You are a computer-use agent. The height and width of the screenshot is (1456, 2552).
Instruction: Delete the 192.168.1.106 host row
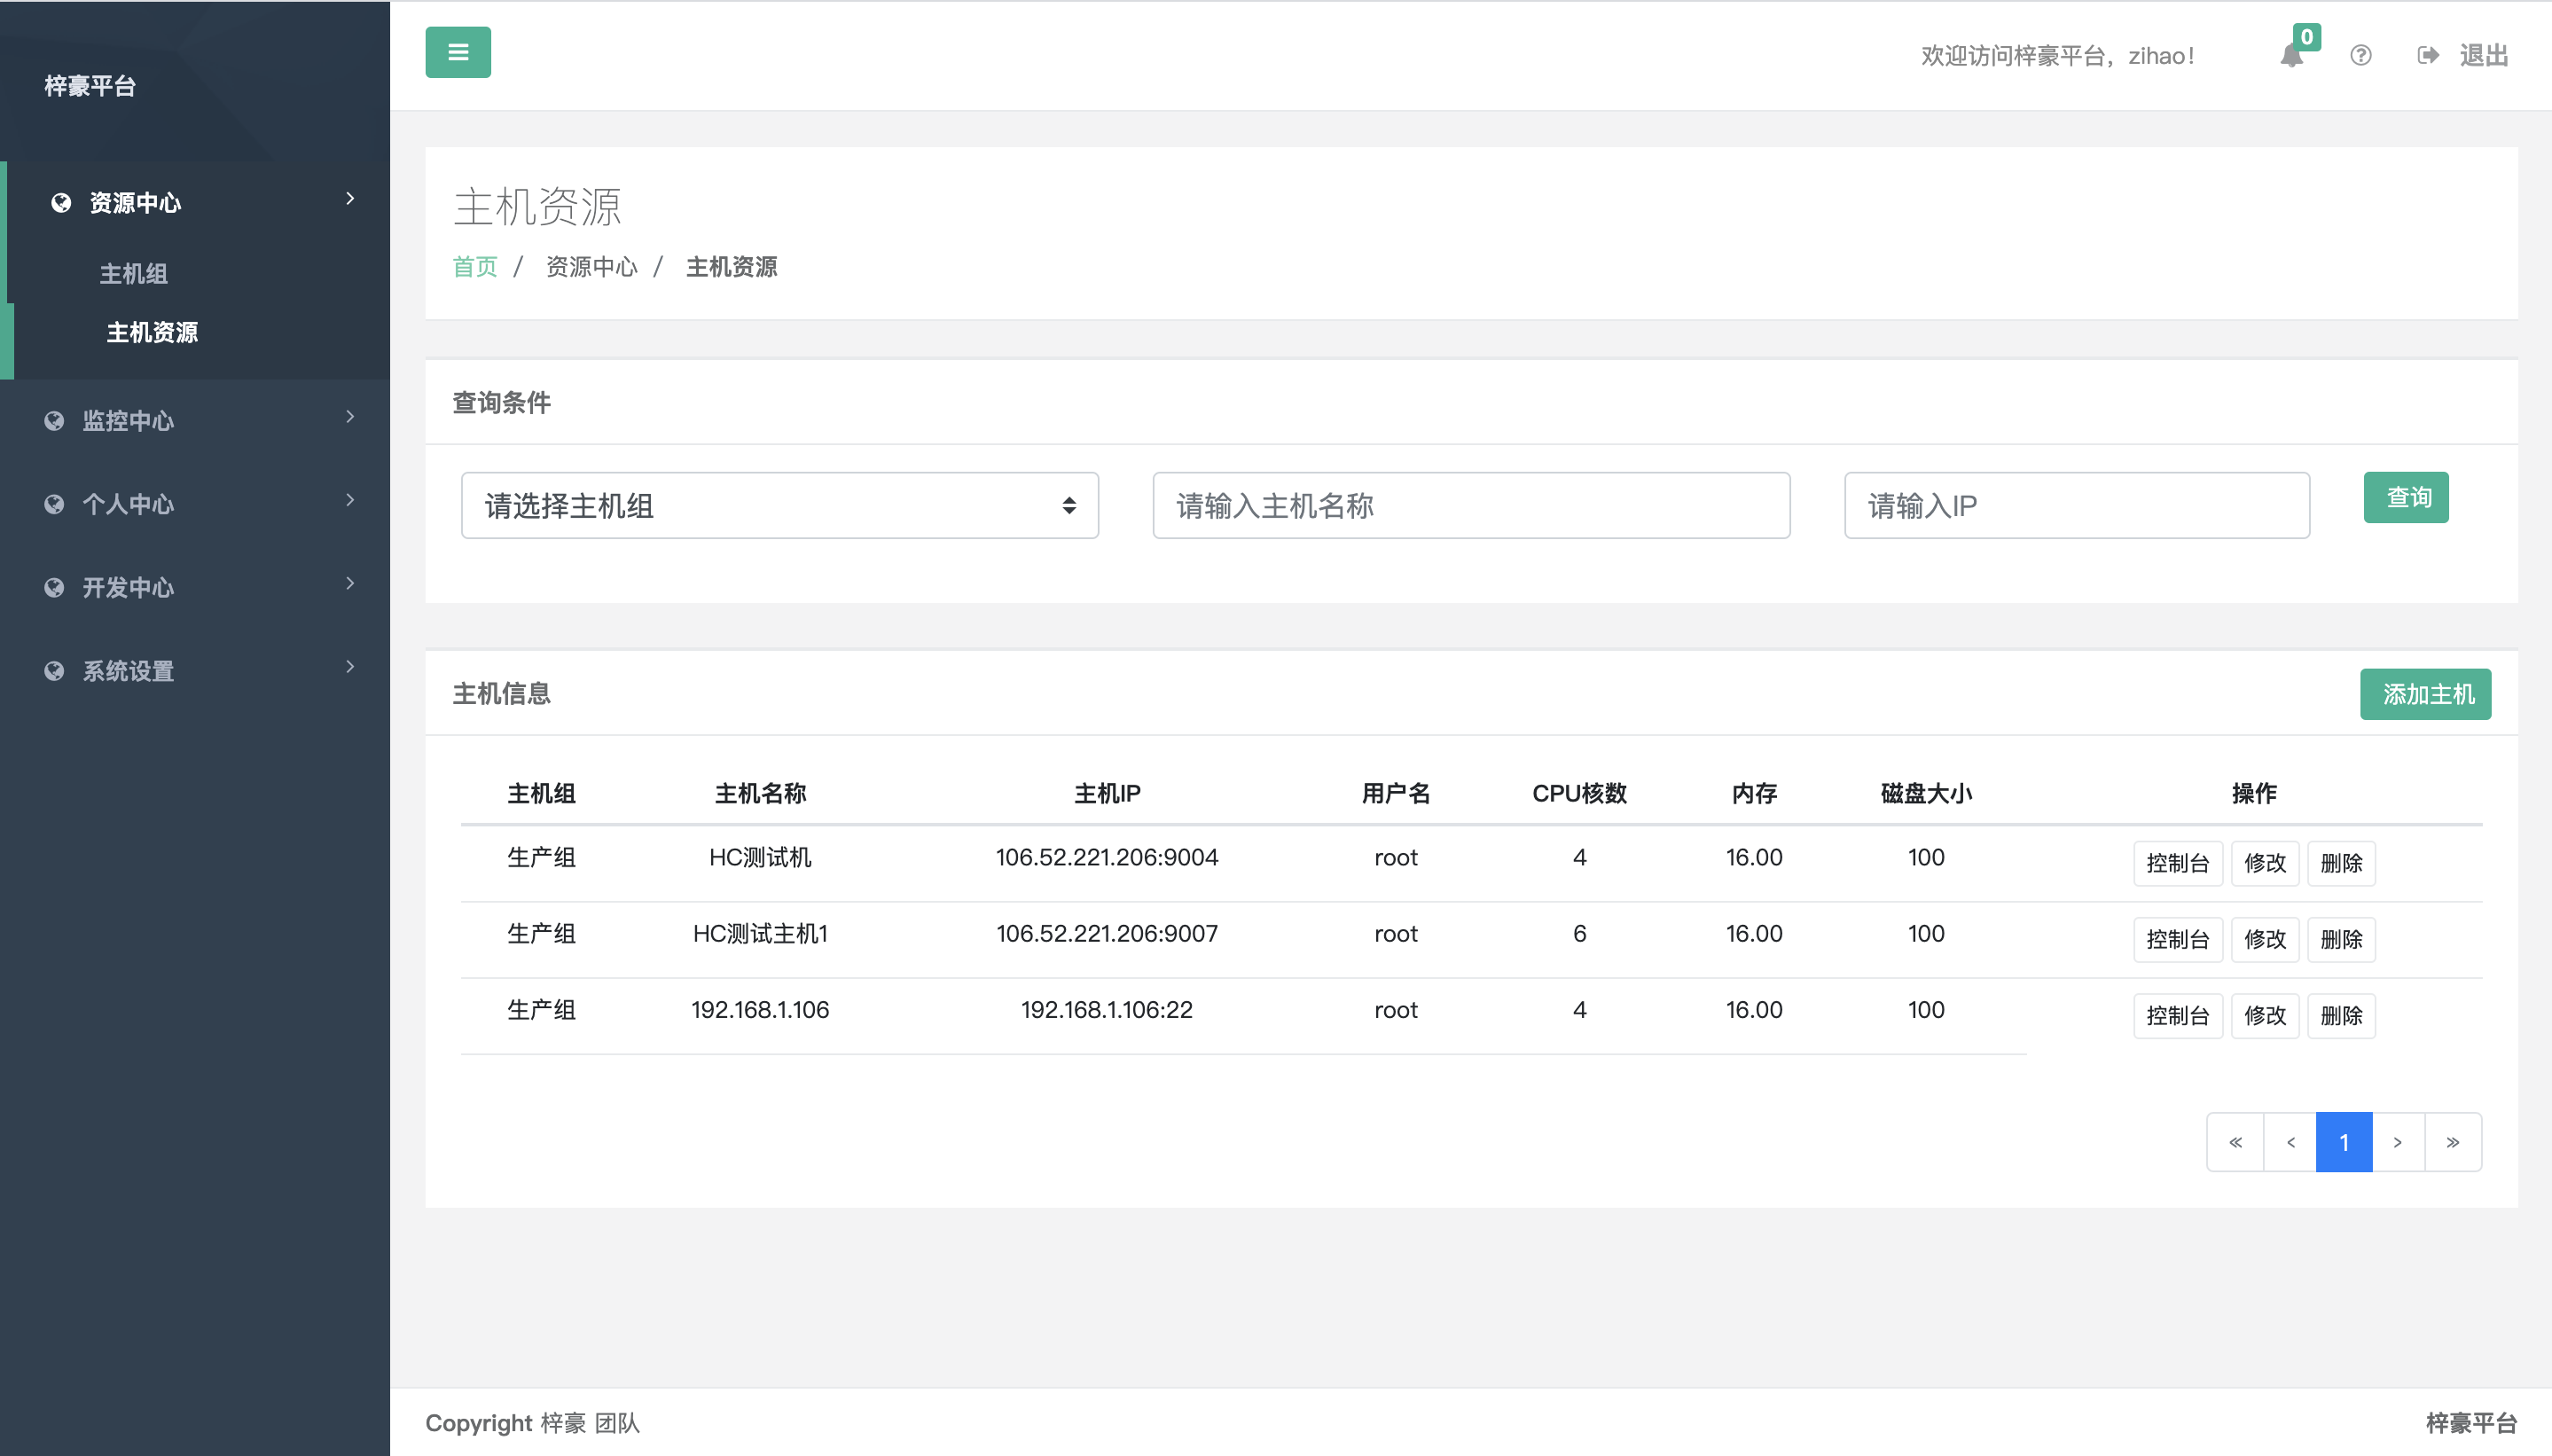tap(2341, 1016)
